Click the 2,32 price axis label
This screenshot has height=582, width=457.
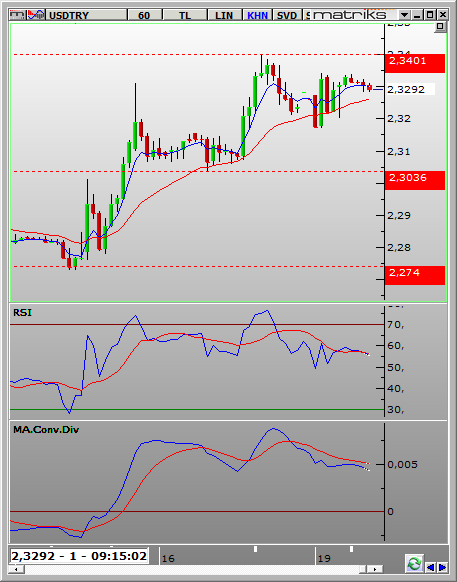(399, 118)
